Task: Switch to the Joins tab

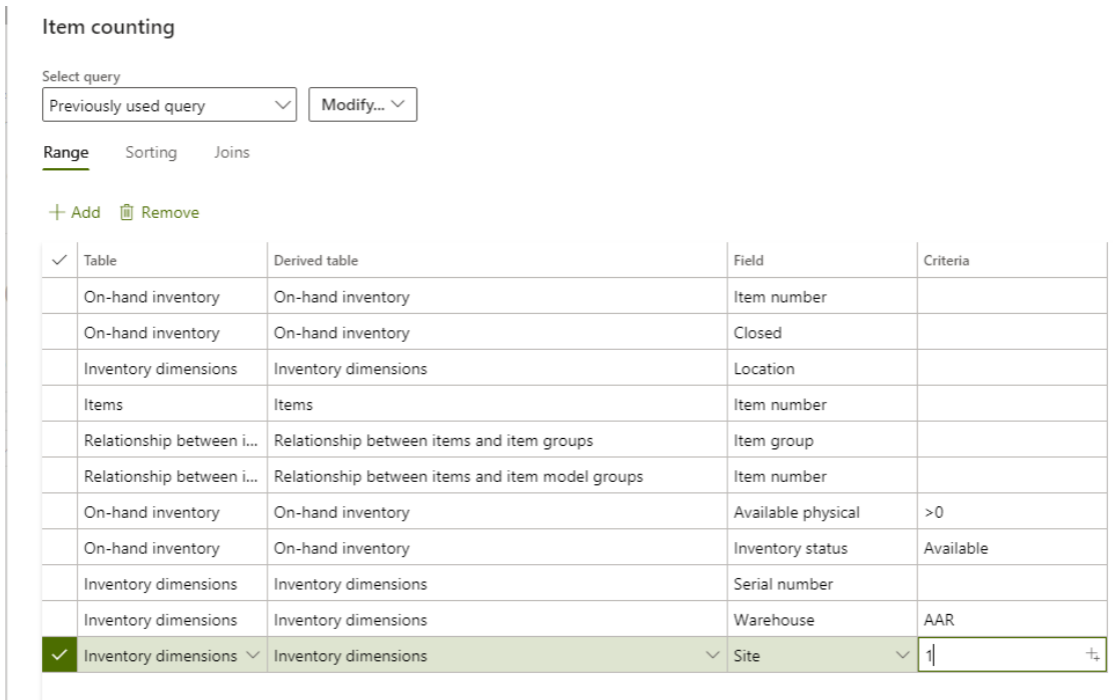Action: click(231, 153)
